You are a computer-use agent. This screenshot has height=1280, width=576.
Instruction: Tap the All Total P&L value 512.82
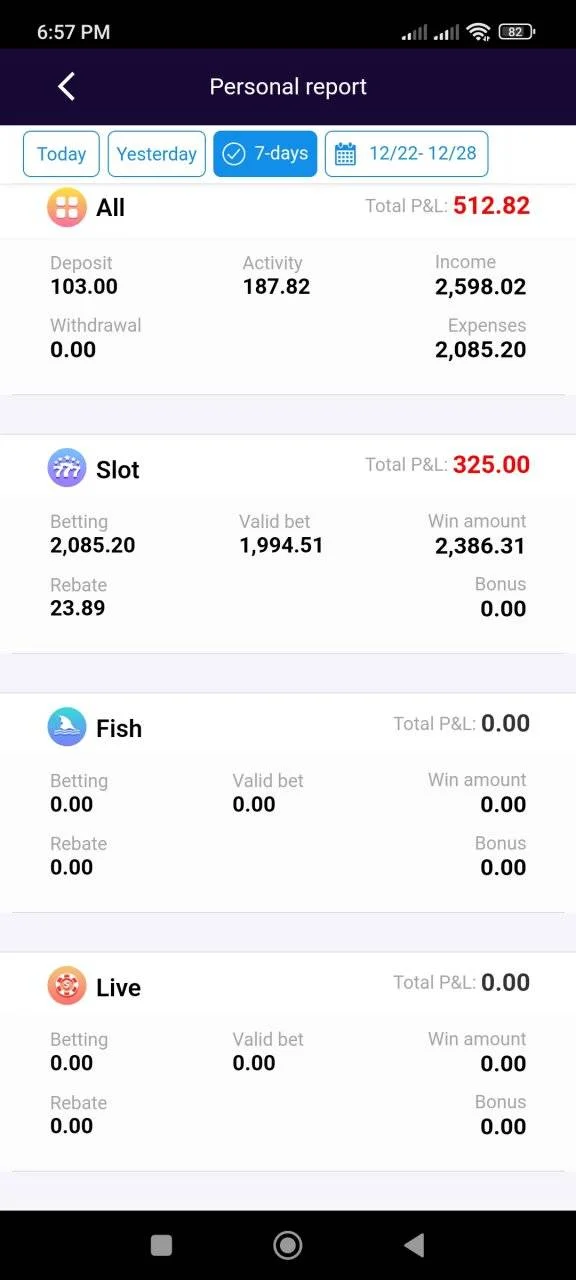pyautogui.click(x=491, y=206)
